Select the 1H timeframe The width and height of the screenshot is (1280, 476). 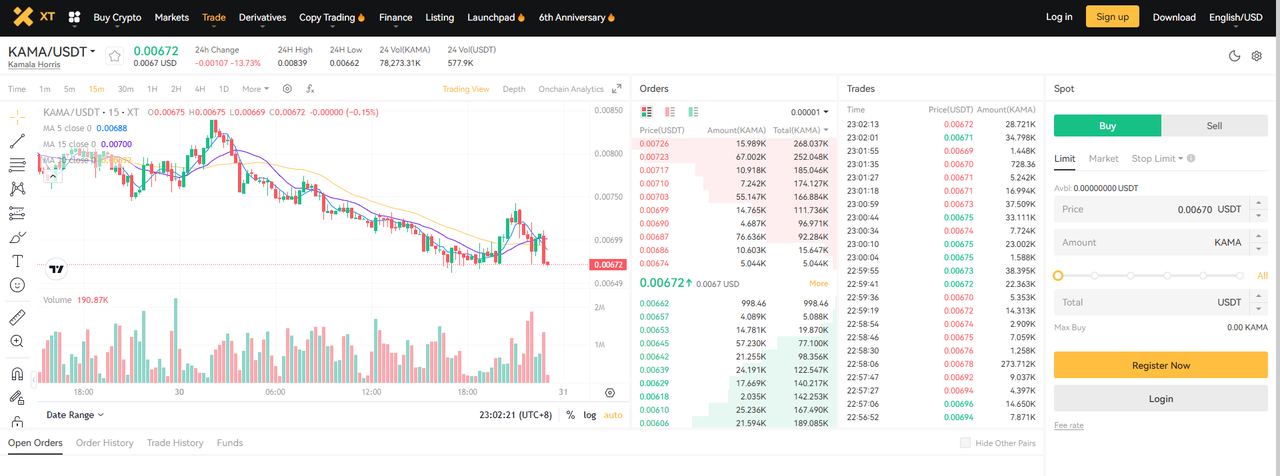[x=152, y=89]
